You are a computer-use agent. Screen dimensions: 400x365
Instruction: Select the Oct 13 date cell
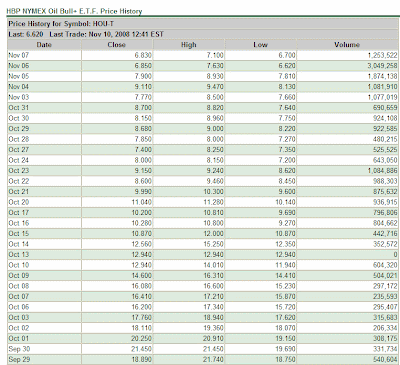coord(44,255)
